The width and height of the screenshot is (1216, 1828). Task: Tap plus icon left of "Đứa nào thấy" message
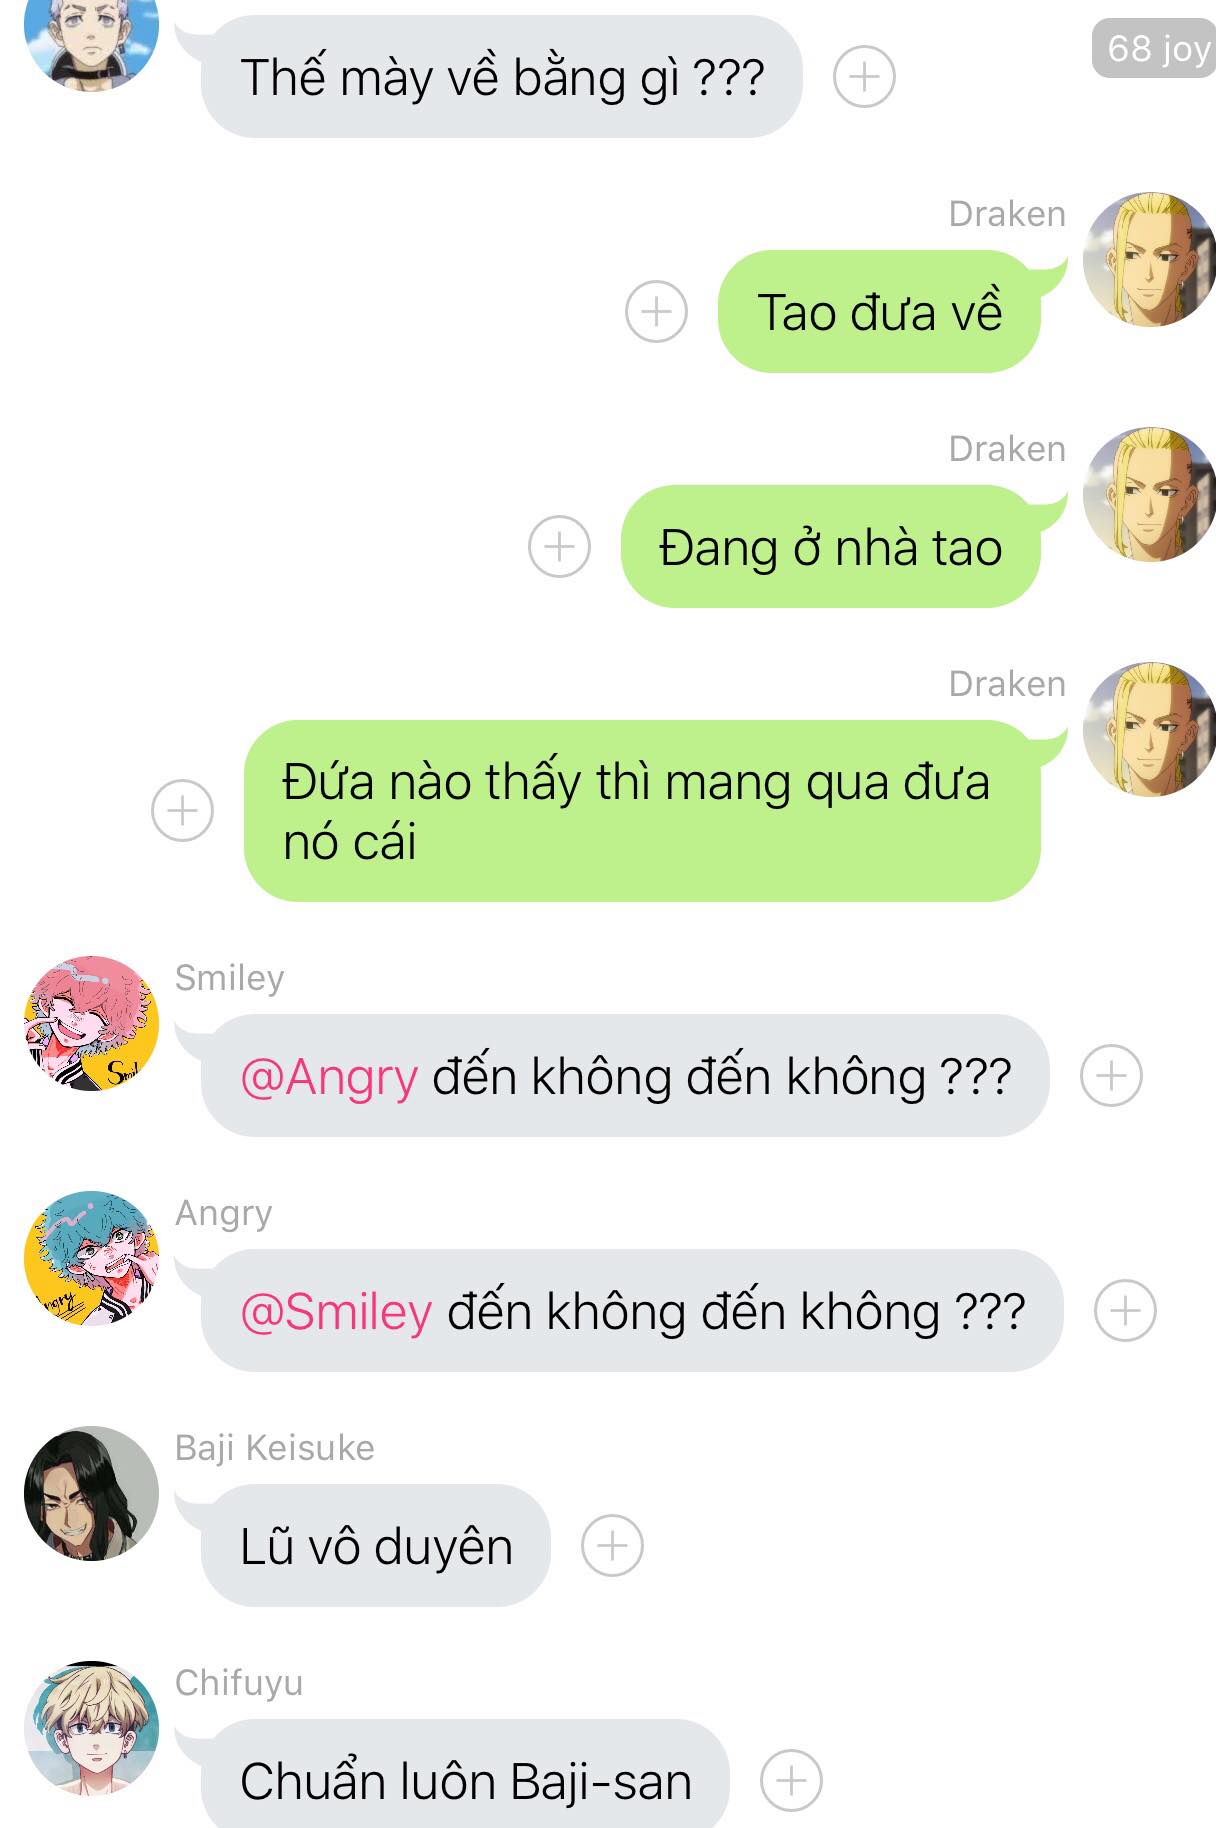point(182,810)
